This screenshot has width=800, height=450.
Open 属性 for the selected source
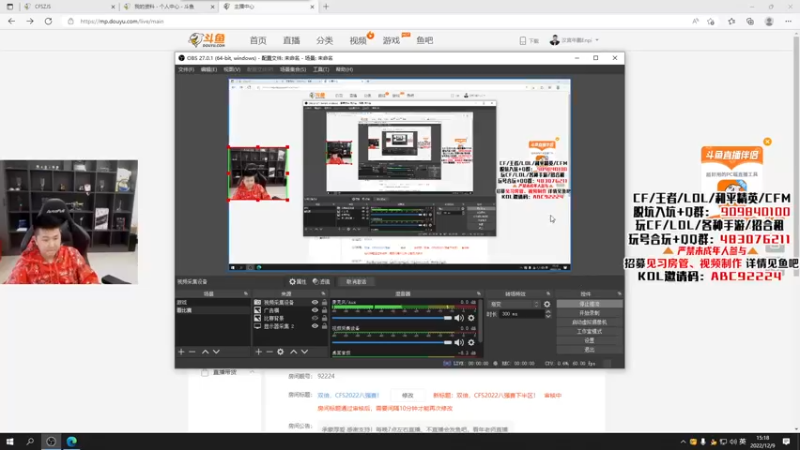297,282
